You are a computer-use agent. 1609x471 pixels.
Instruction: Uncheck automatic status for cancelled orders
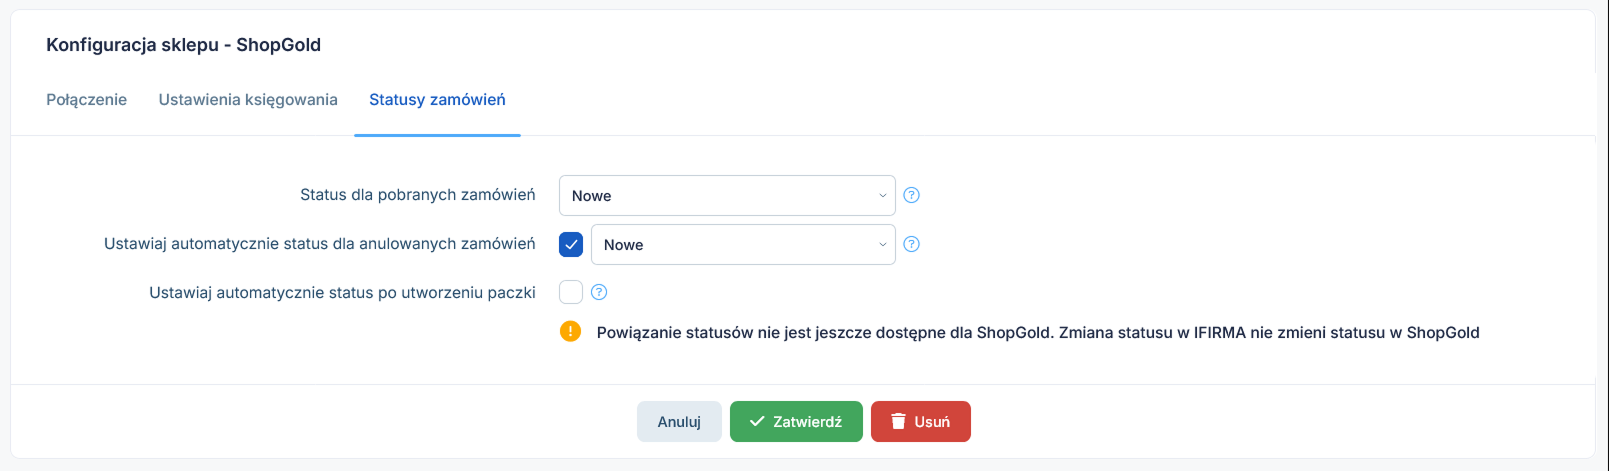(x=571, y=244)
